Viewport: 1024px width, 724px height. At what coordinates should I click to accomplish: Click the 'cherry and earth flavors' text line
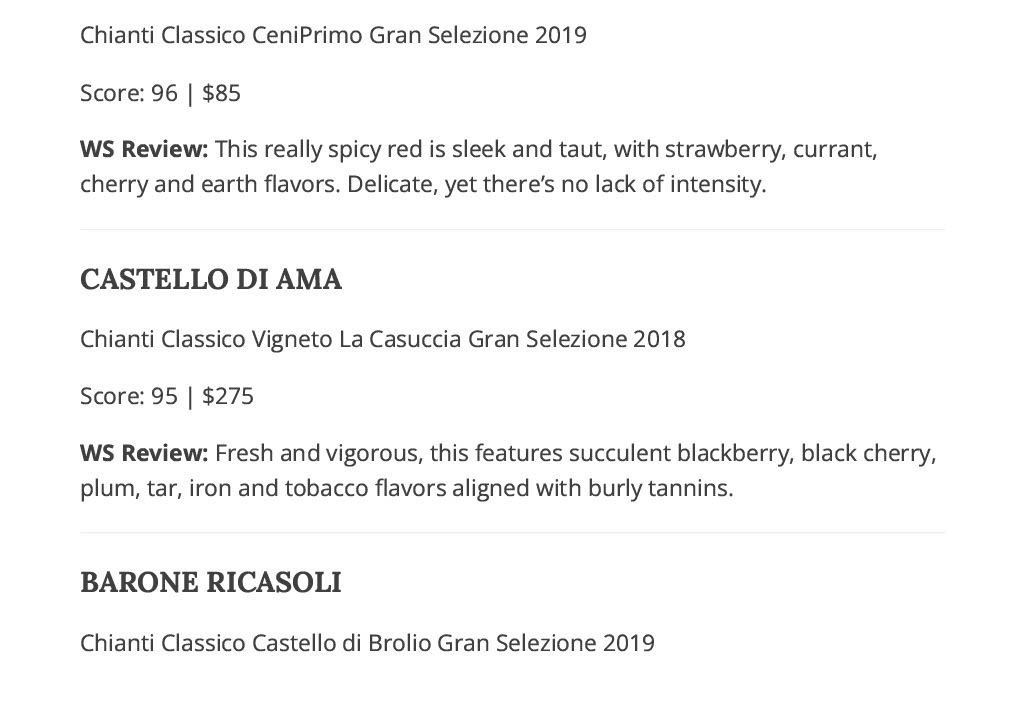click(423, 185)
